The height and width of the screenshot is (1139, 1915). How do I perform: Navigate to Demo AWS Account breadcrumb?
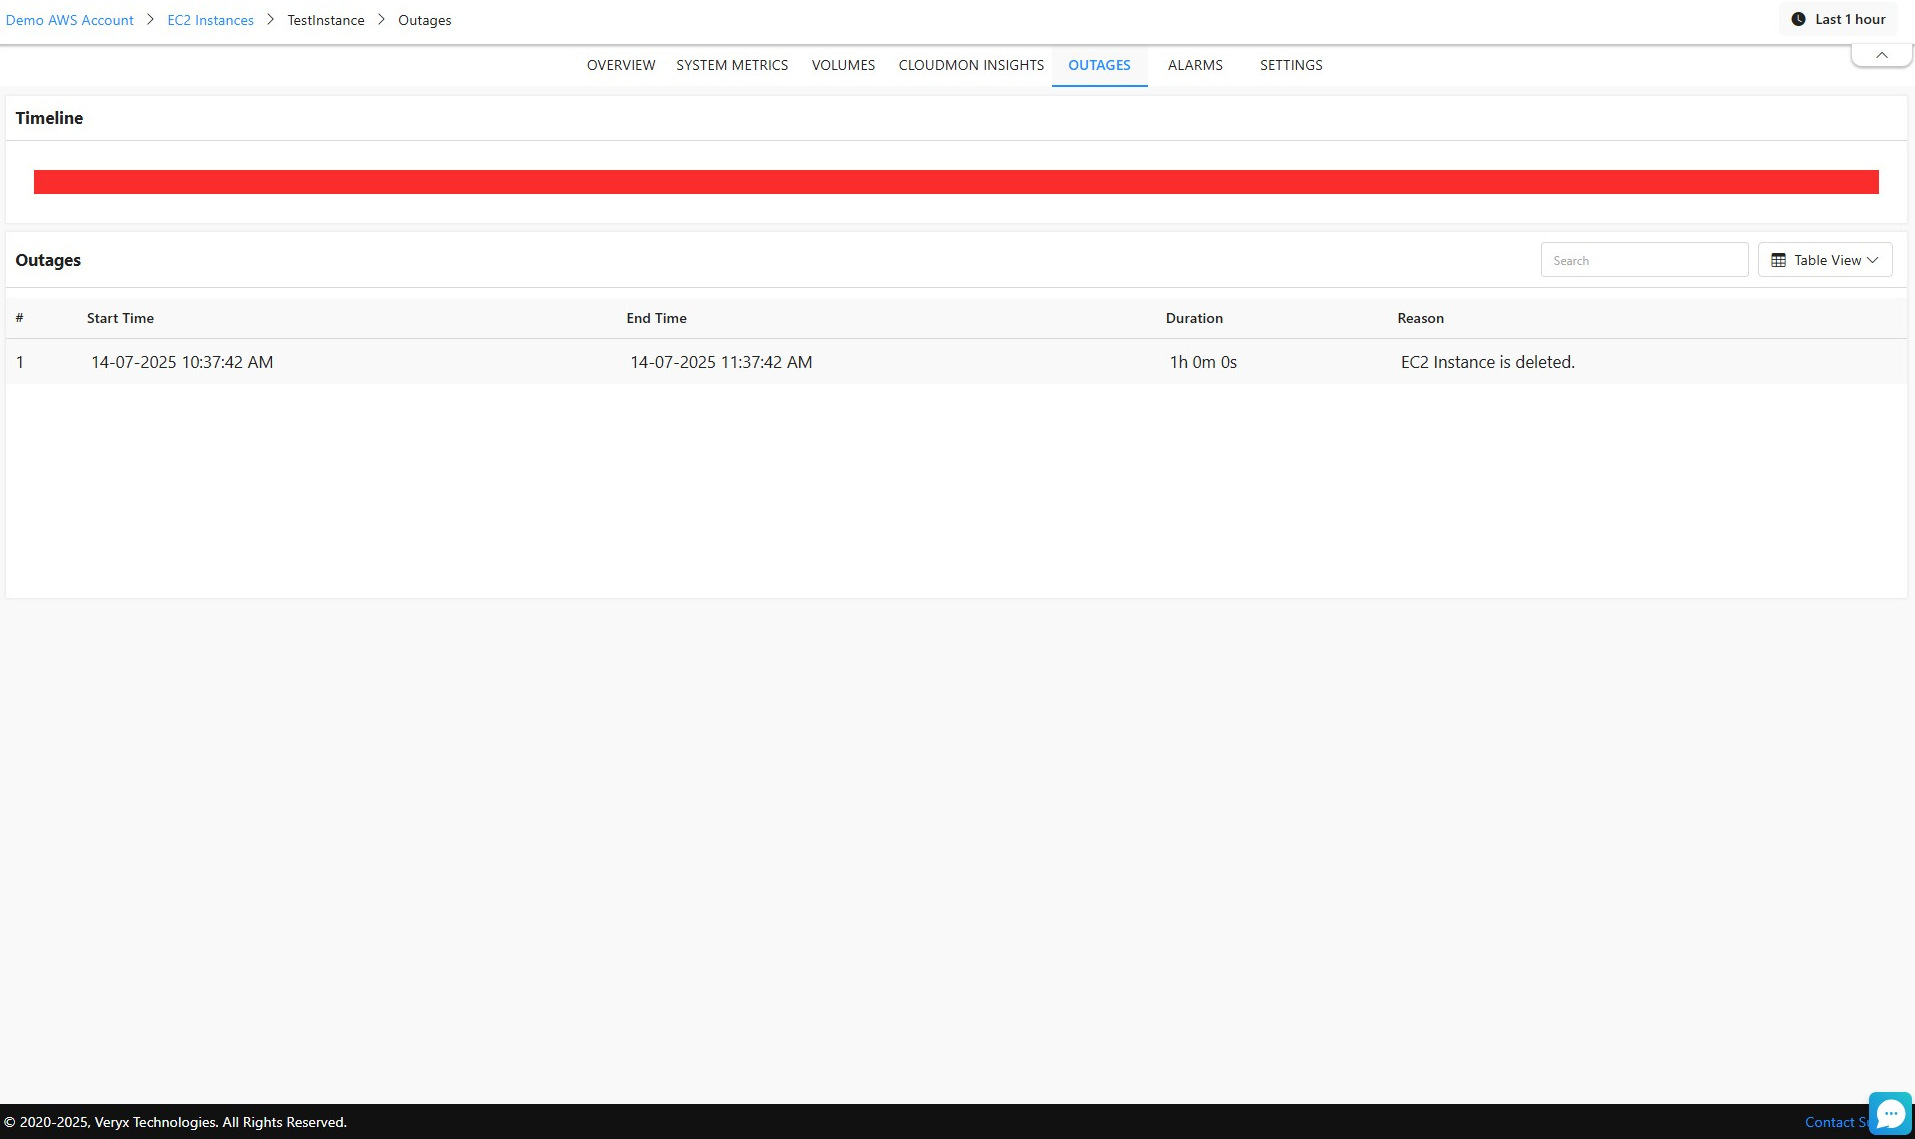pyautogui.click(x=70, y=20)
